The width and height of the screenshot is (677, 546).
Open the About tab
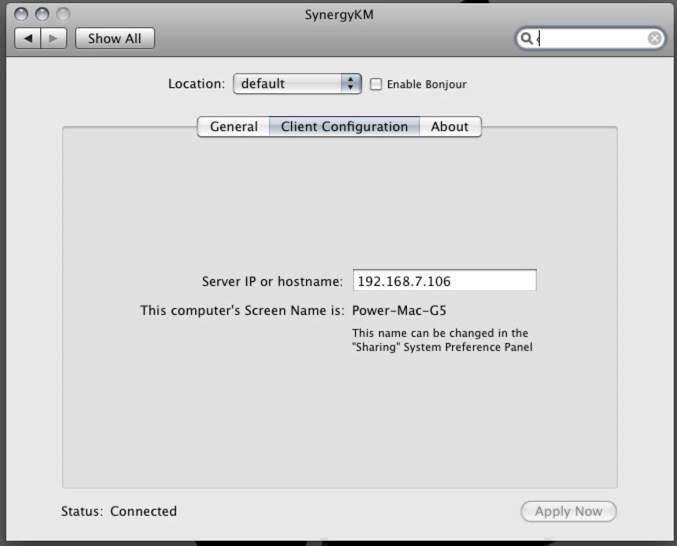[450, 126]
